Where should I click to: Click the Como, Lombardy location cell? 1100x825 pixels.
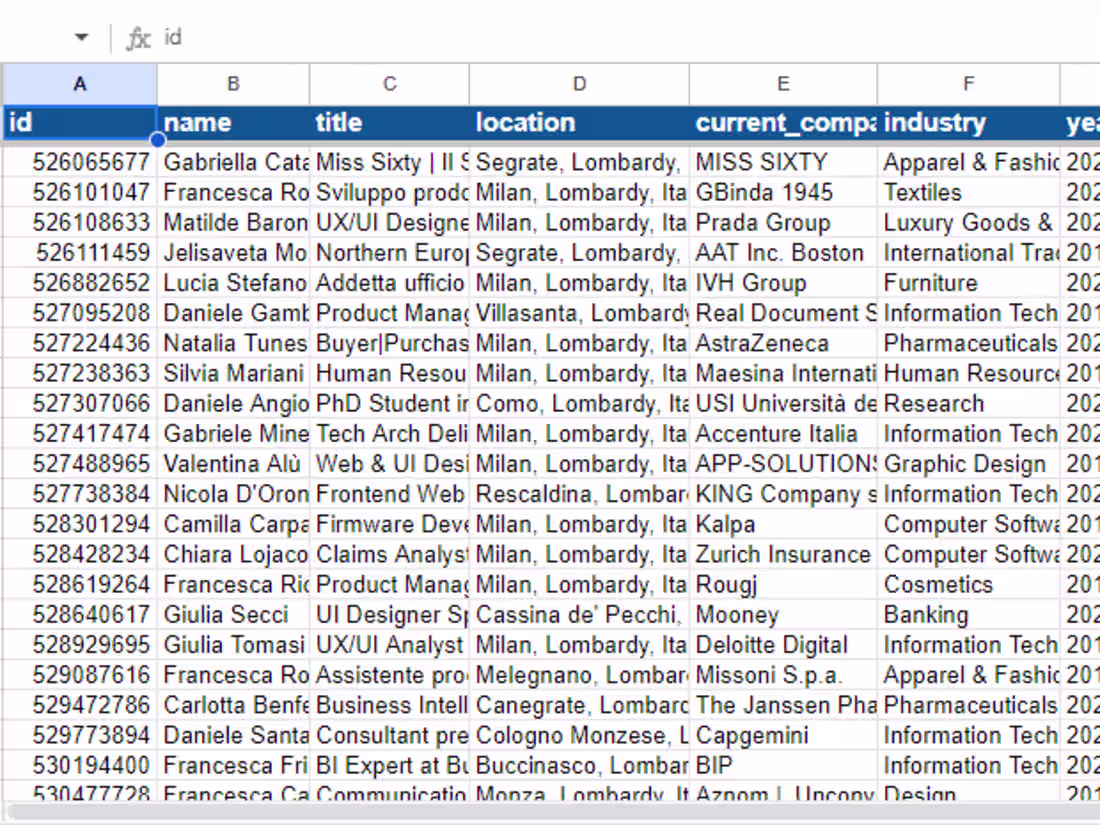[x=578, y=404]
